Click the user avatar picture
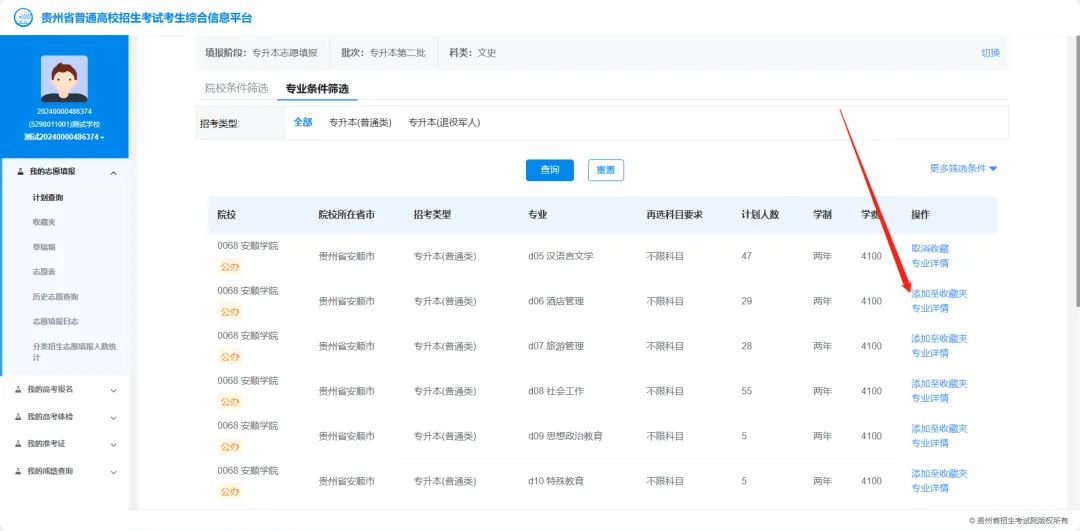This screenshot has width=1080, height=531. pyautogui.click(x=64, y=78)
